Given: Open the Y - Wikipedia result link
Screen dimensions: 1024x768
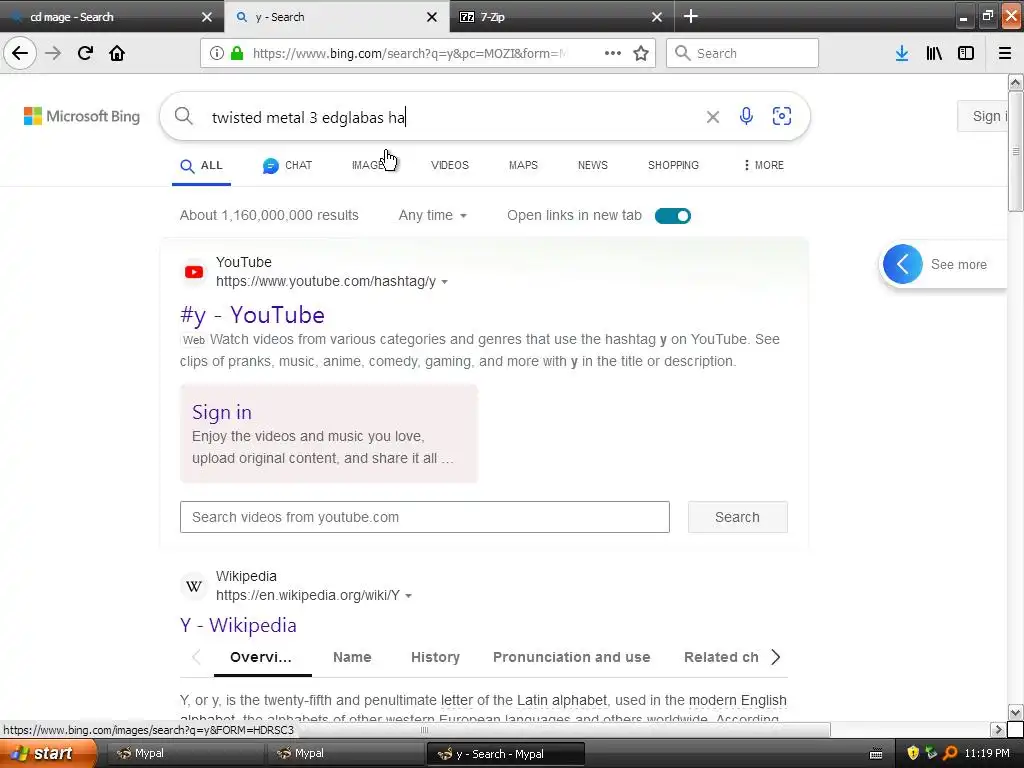Looking at the screenshot, I should [238, 625].
